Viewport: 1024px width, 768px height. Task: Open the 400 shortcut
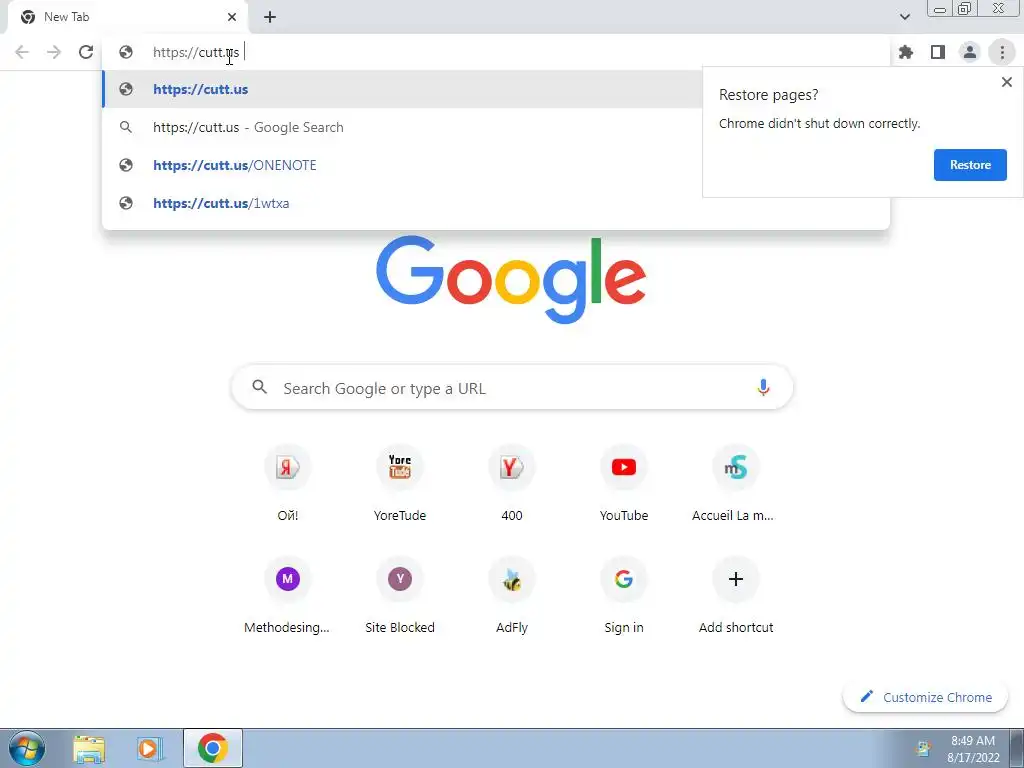[x=512, y=485]
